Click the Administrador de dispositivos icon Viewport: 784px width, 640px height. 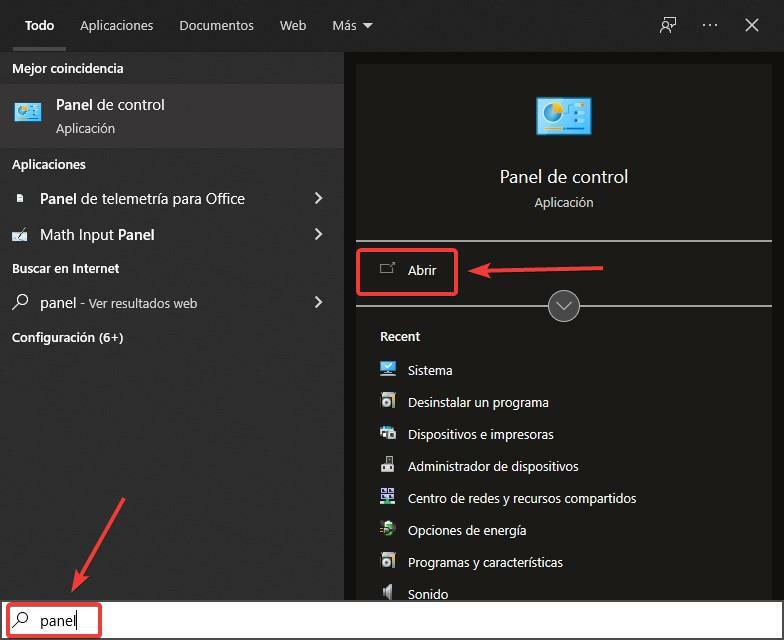point(388,464)
